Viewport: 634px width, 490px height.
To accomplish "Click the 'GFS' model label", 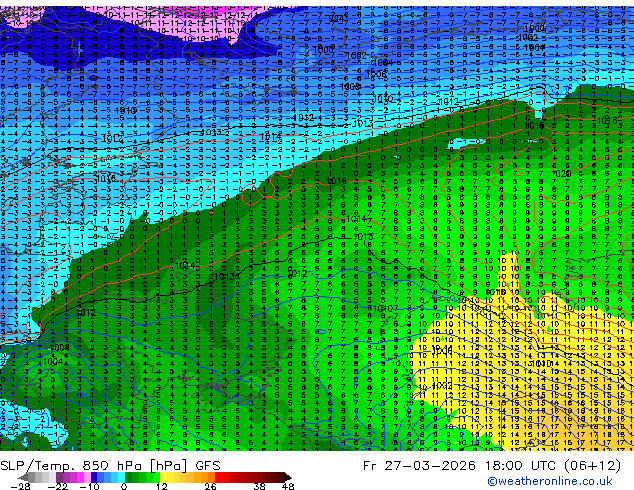I will tap(208, 466).
